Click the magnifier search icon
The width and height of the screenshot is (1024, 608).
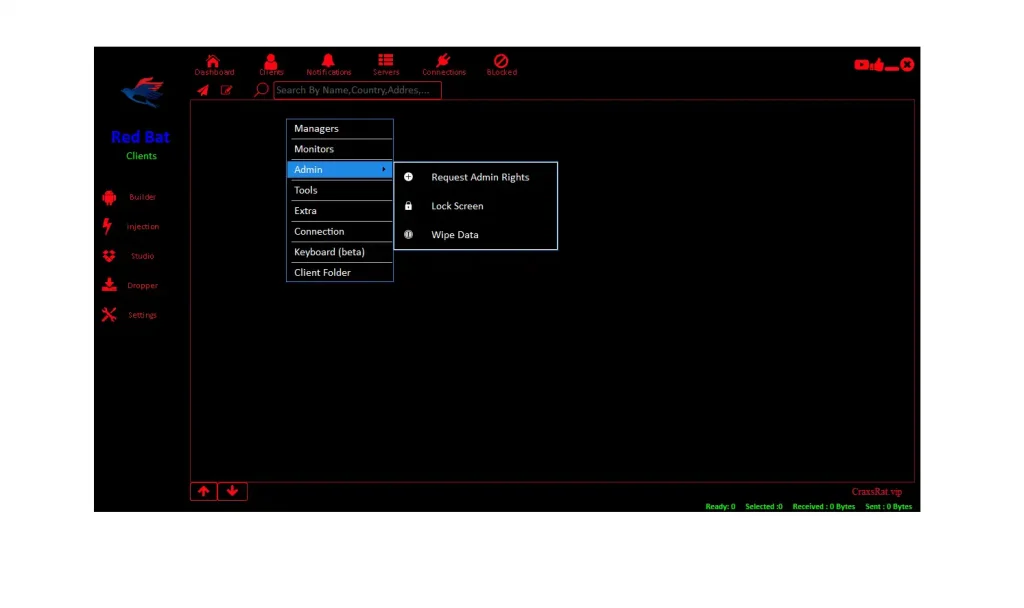click(x=261, y=90)
